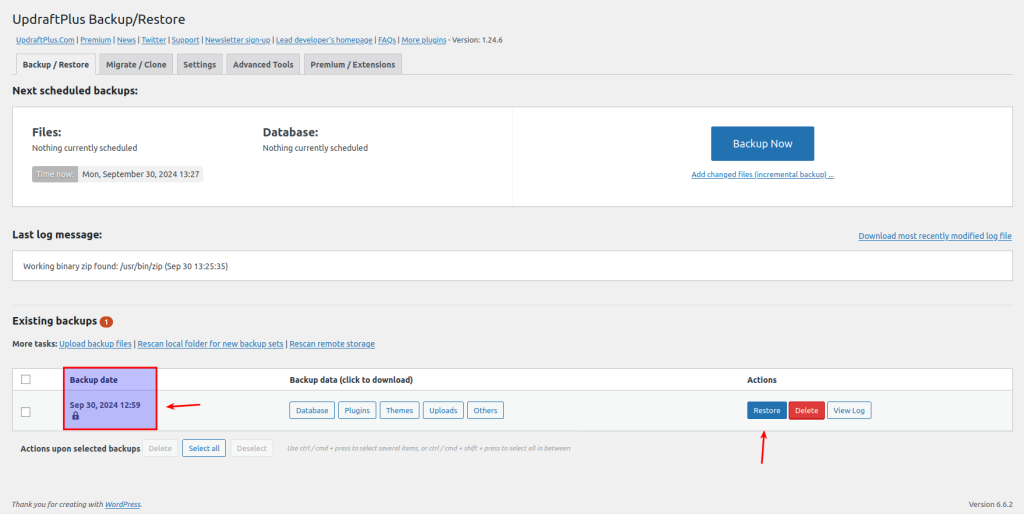Click the Rescan remote storage link
The height and width of the screenshot is (514, 1024).
[332, 344]
